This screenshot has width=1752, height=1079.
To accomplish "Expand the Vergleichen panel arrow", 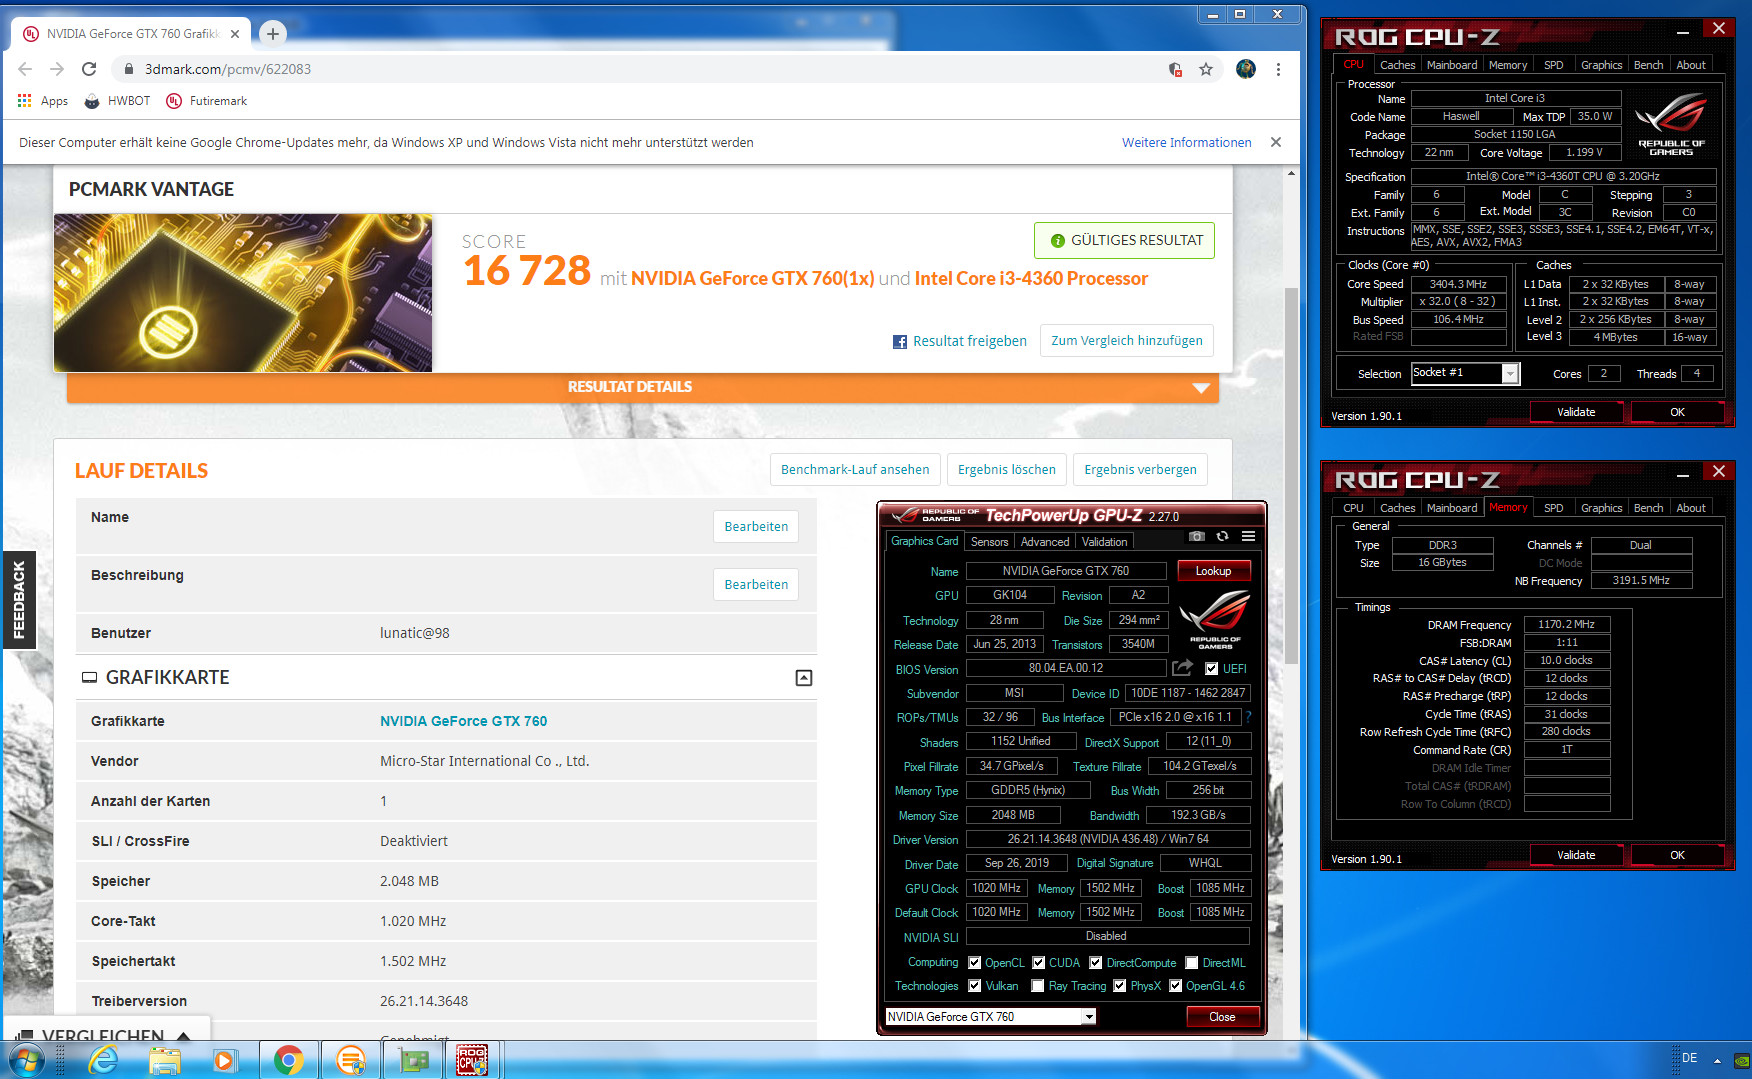I will pyautogui.click(x=184, y=1036).
